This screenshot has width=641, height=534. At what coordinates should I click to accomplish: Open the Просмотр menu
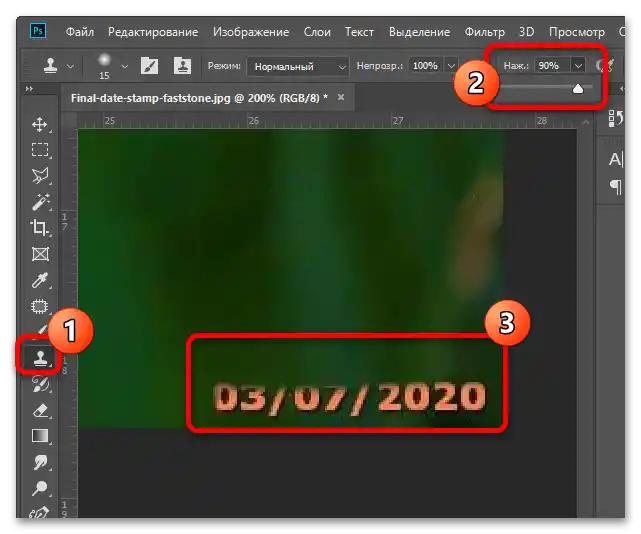pyautogui.click(x=576, y=32)
